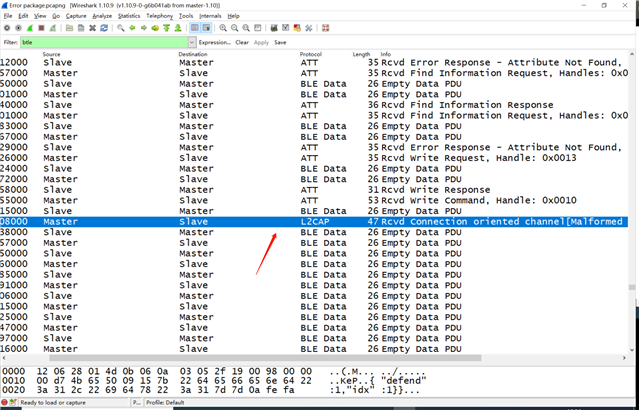Open the View menu

pyautogui.click(x=40, y=16)
